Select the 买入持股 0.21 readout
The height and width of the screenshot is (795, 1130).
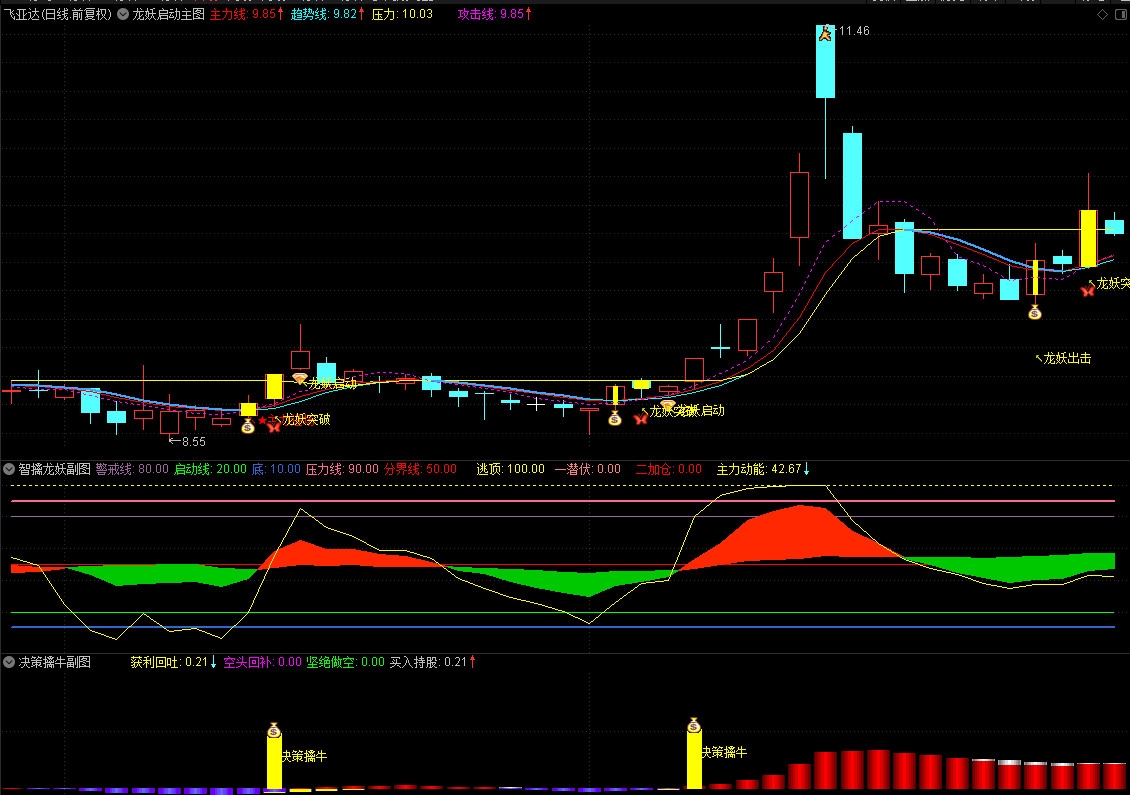tap(432, 662)
